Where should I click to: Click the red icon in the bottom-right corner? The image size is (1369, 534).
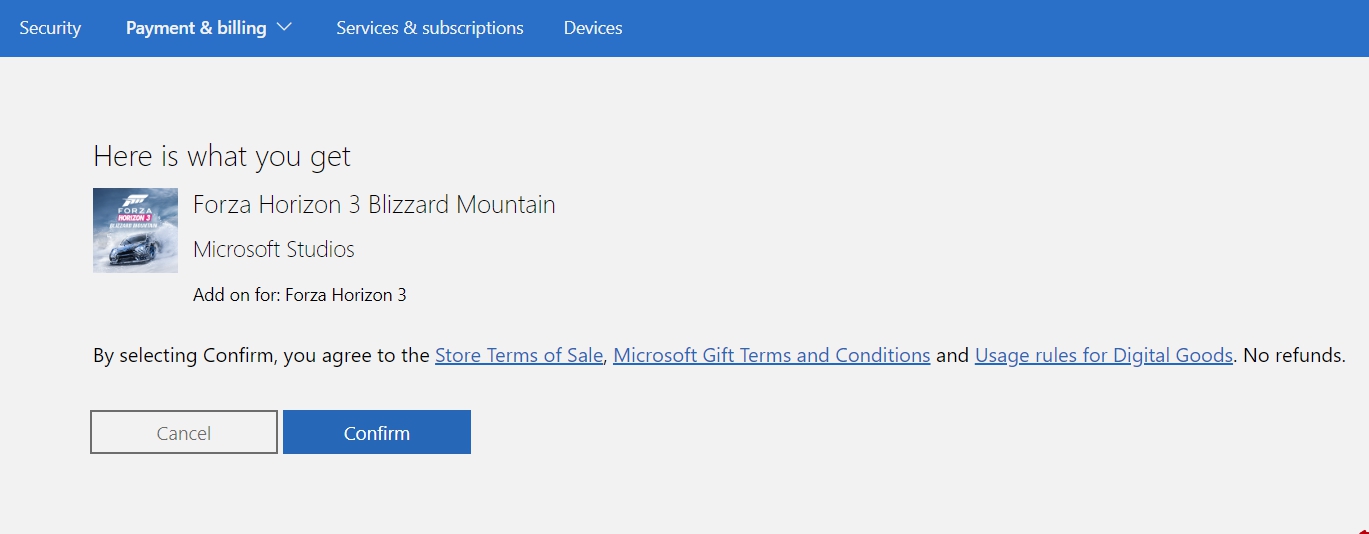pyautogui.click(x=1364, y=531)
